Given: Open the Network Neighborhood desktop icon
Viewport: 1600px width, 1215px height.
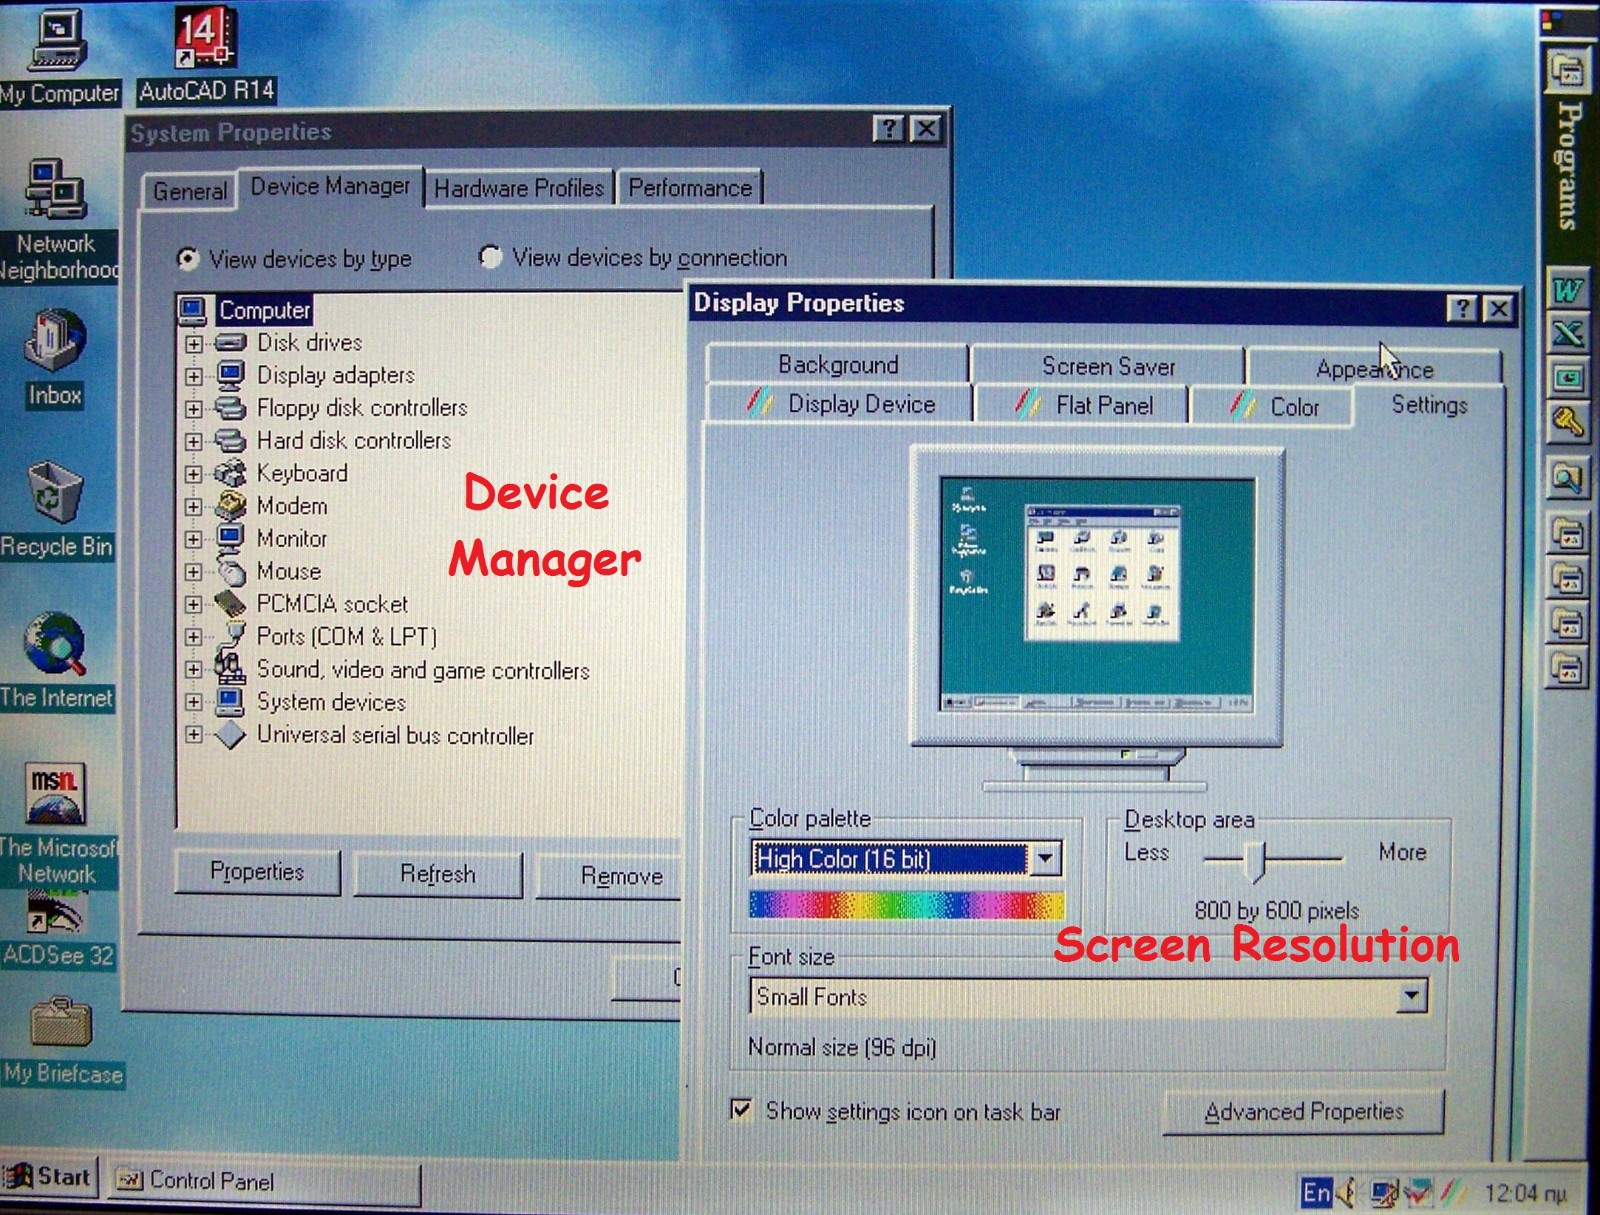Looking at the screenshot, I should click(57, 220).
